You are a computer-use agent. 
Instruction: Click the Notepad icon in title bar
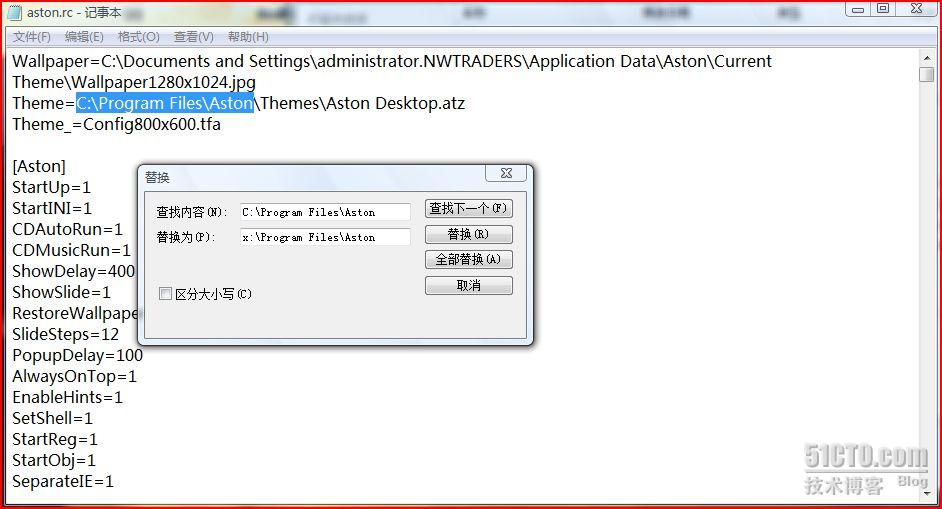click(14, 13)
